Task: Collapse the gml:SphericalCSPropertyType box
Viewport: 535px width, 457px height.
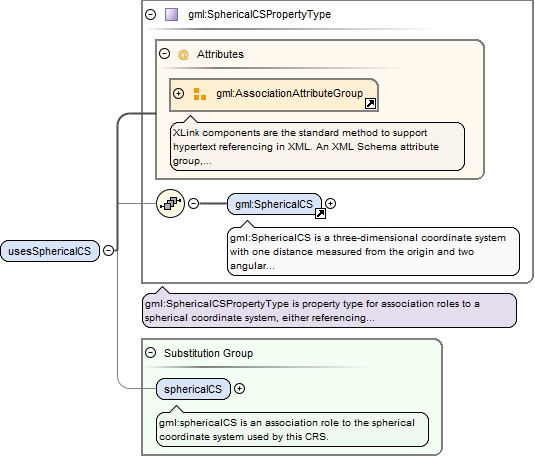Action: (150, 14)
